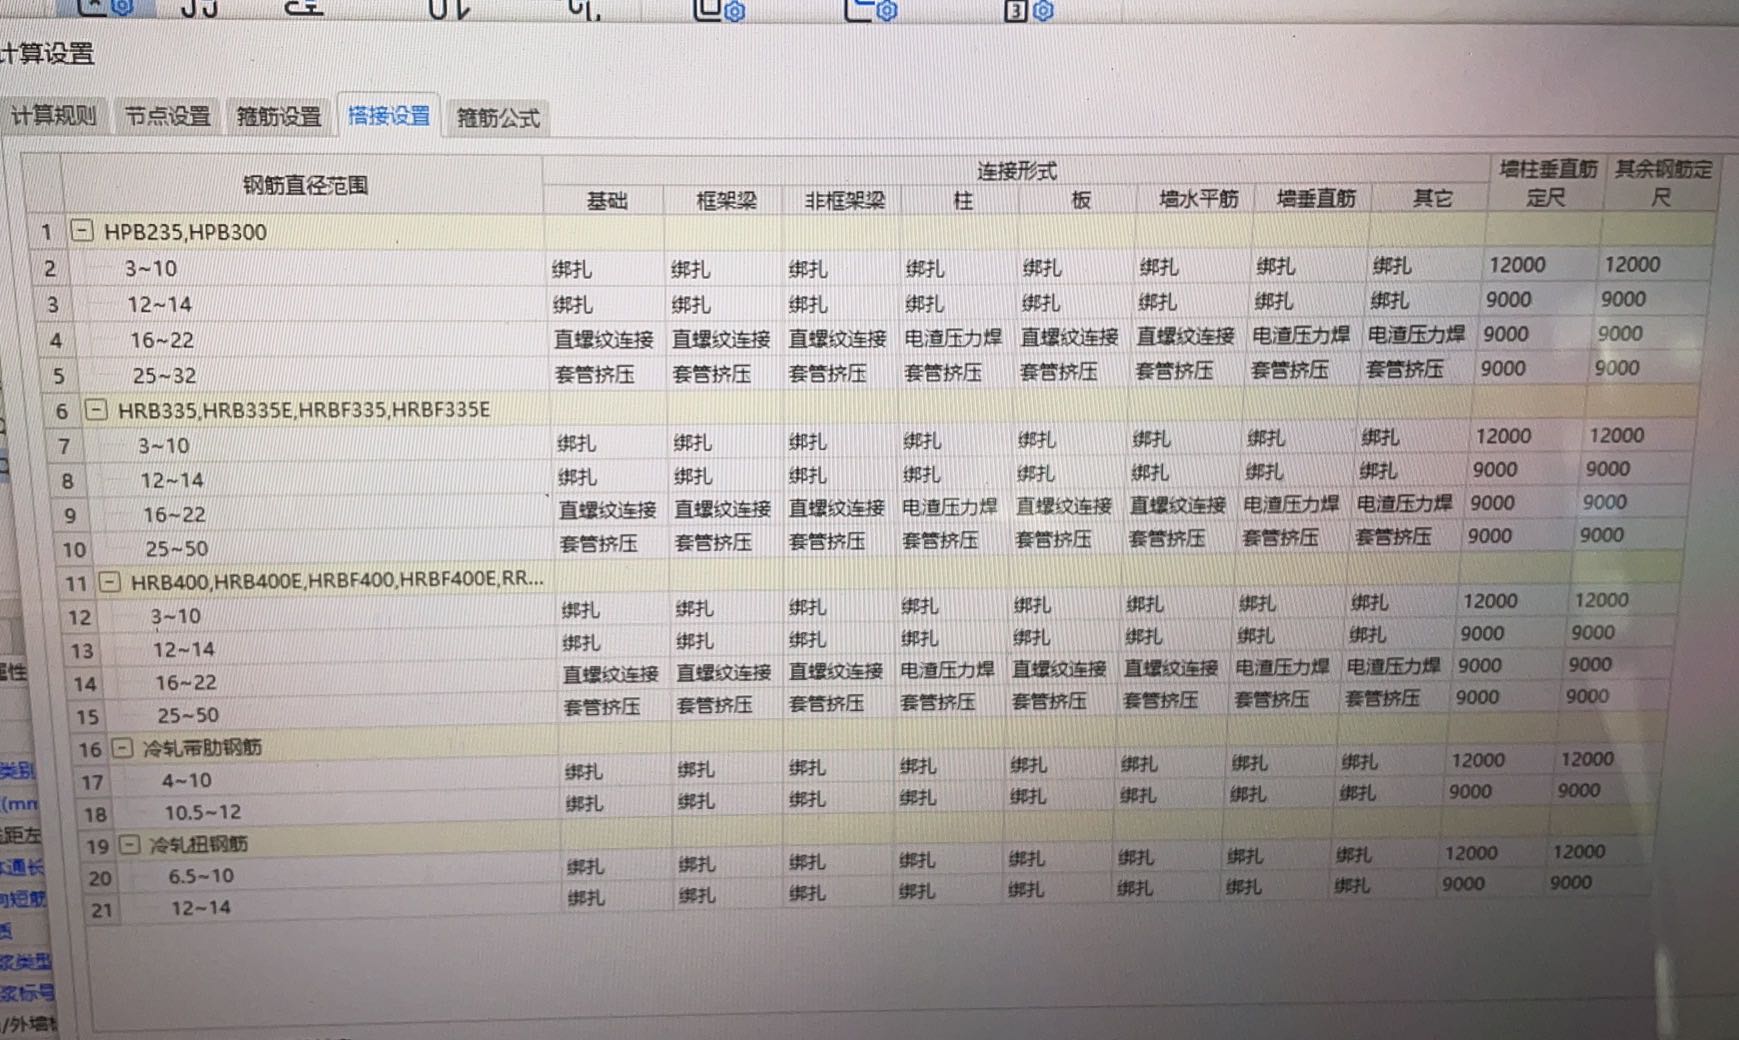Screen dimensions: 1739x1040
Task: Edit row 21 墙柱垂直筋定尺 value 9000
Action: (1463, 884)
